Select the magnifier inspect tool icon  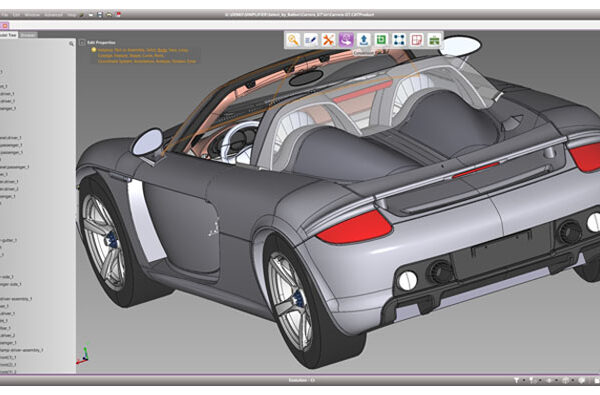click(x=293, y=39)
